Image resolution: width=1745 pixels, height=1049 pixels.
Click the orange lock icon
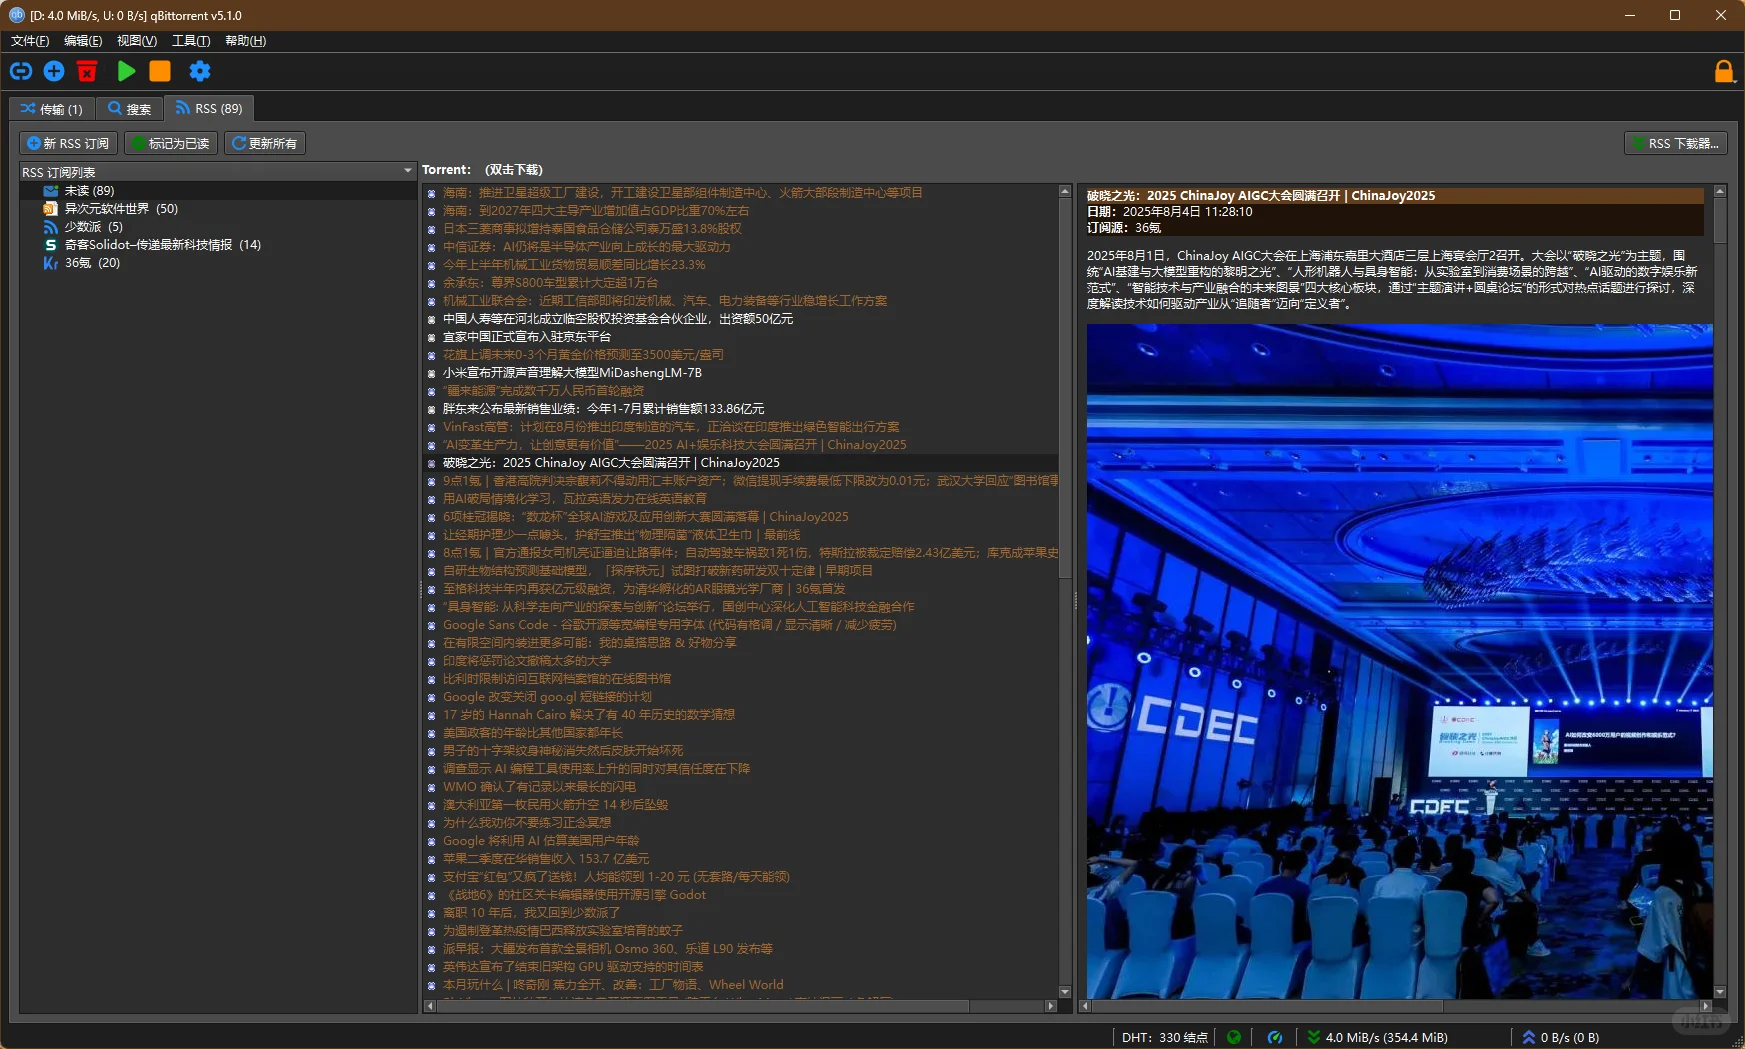[x=1724, y=71]
